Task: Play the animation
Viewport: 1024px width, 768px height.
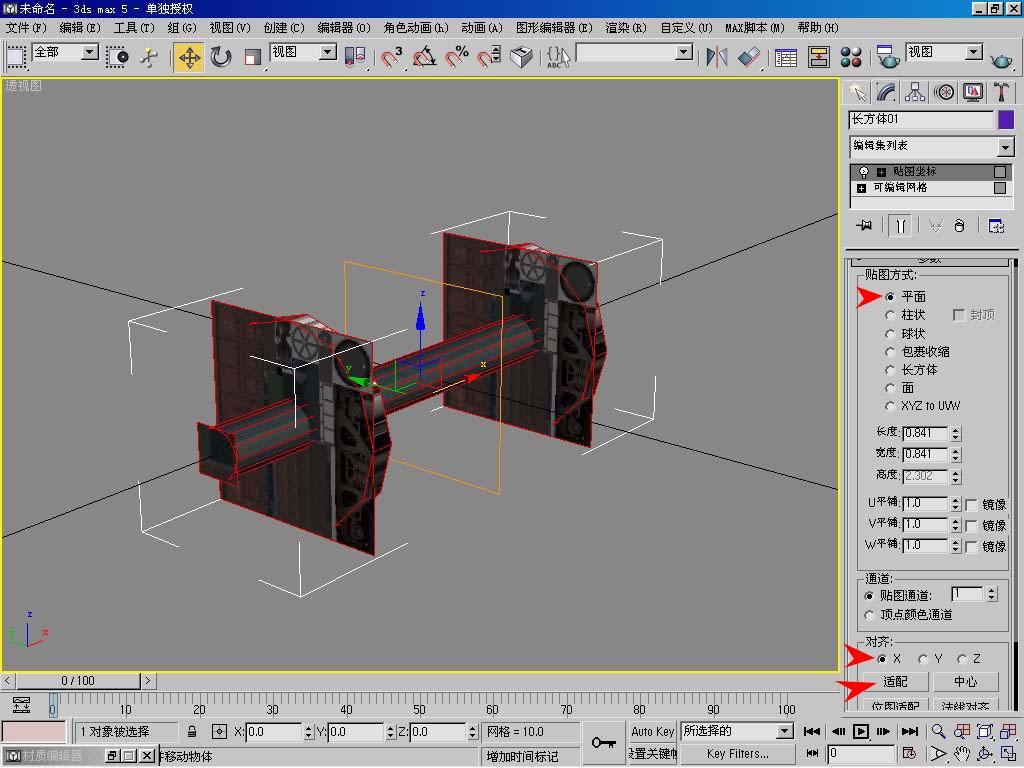Action: pyautogui.click(x=861, y=732)
